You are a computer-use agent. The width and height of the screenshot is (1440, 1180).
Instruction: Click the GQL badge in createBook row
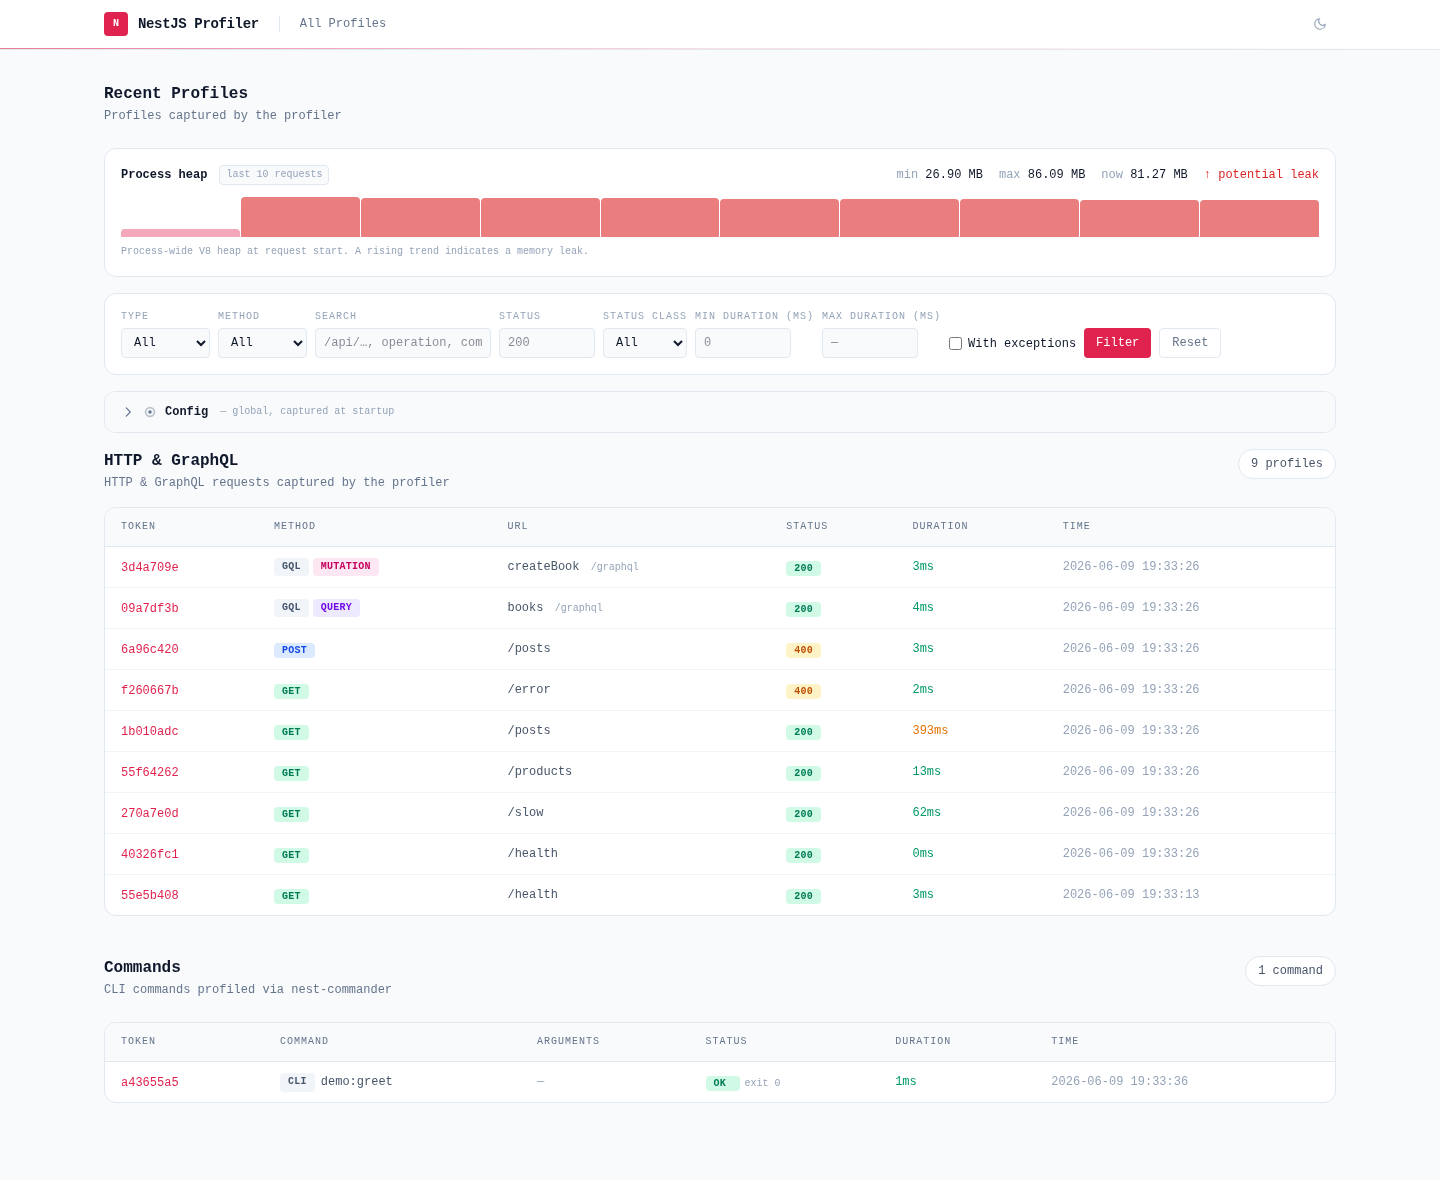click(x=291, y=567)
